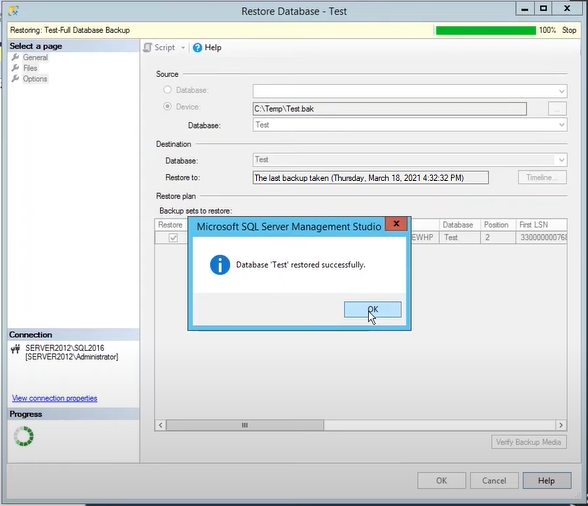
Task: Open the source Database combo box arrow
Action: click(561, 91)
